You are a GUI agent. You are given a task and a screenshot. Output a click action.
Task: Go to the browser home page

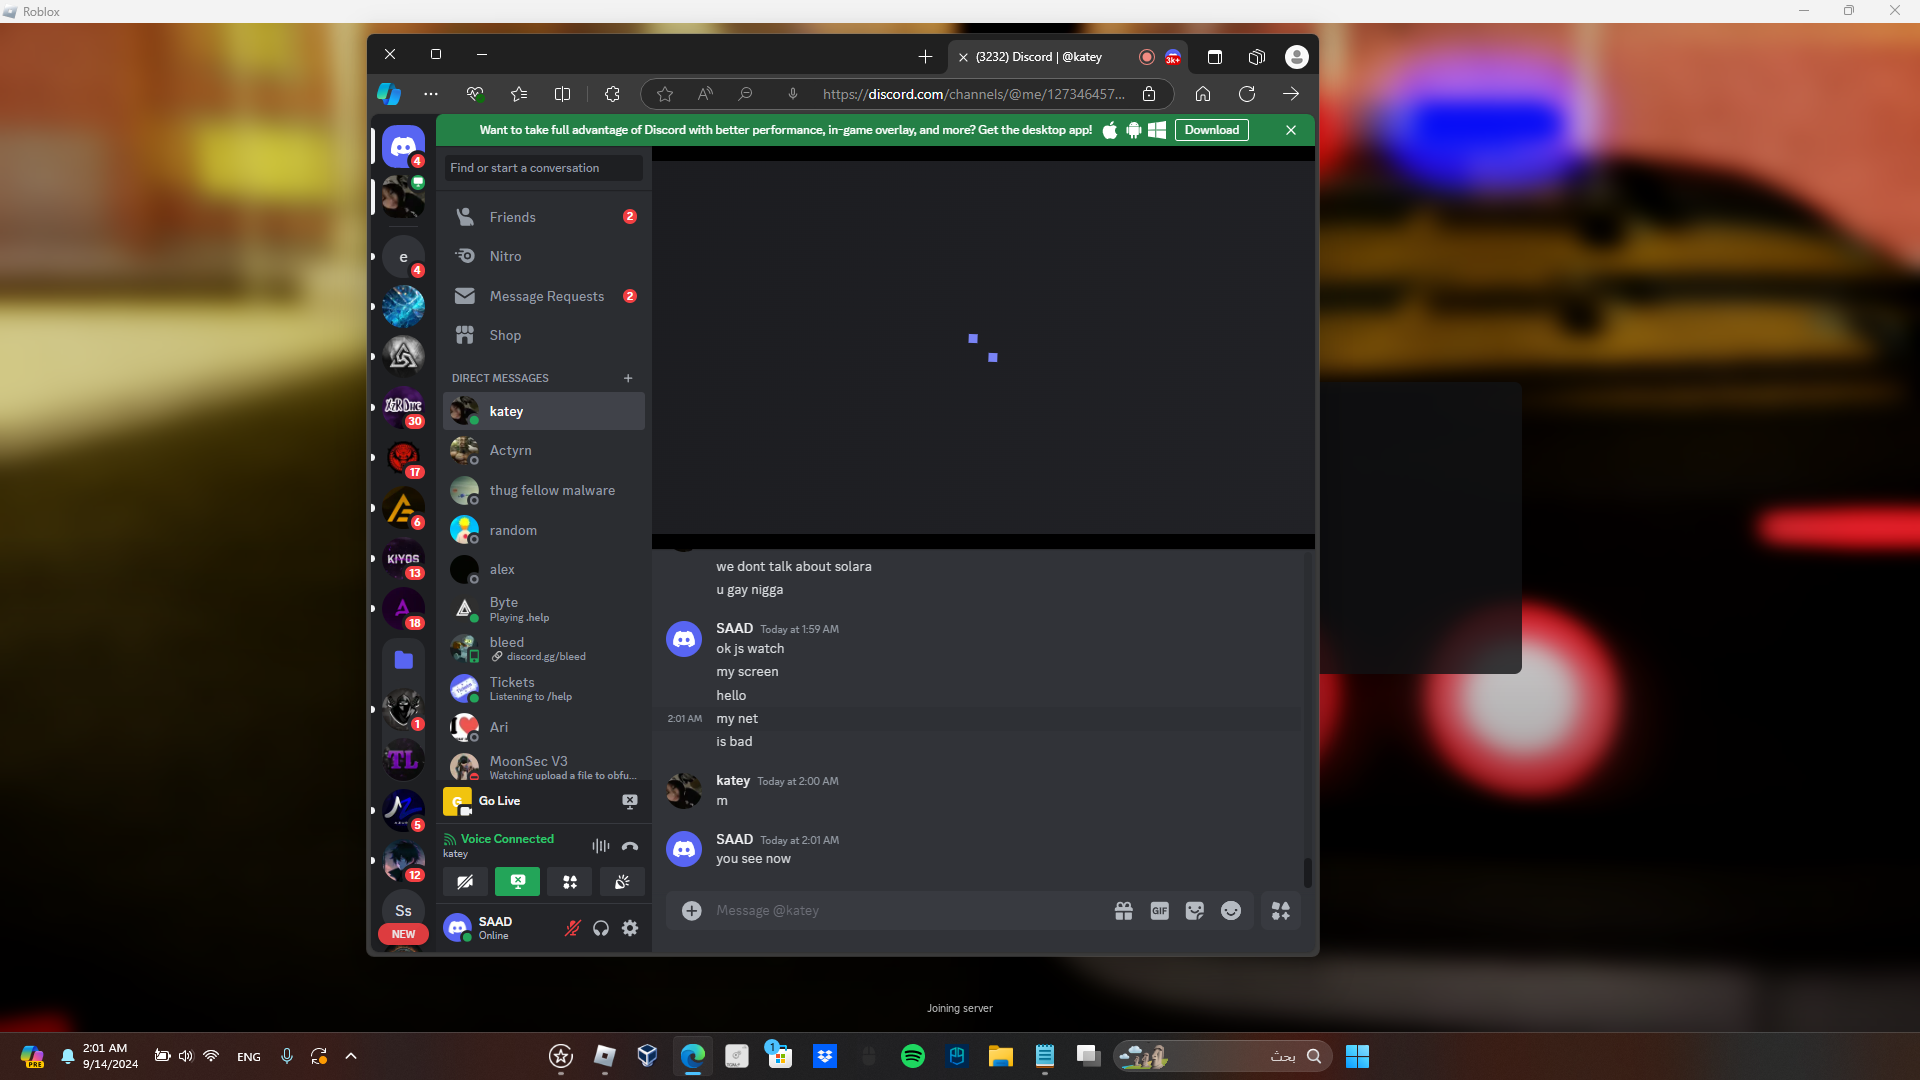coord(1203,94)
